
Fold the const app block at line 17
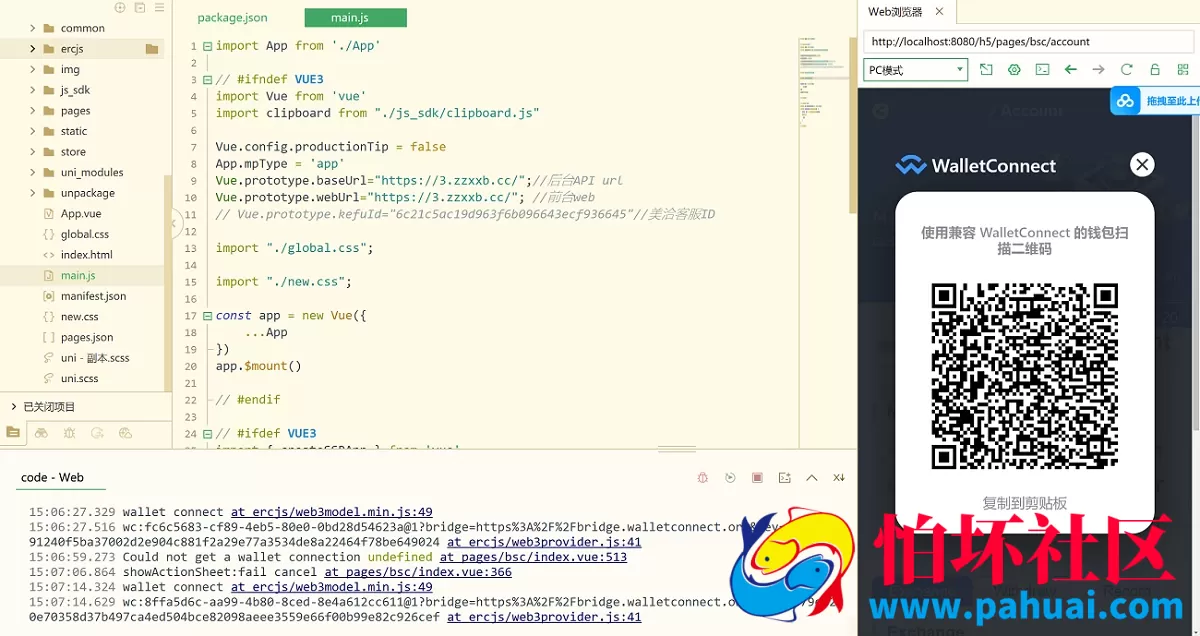point(207,316)
